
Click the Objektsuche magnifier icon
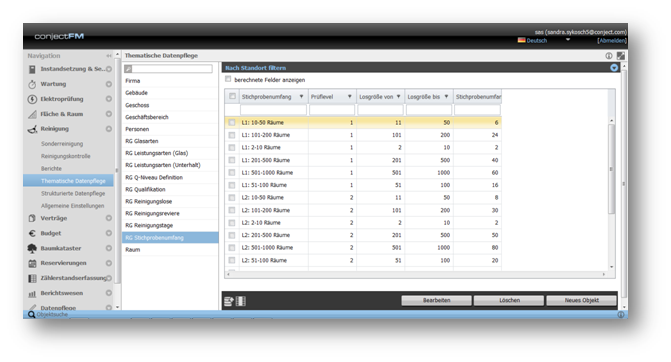(x=31, y=315)
